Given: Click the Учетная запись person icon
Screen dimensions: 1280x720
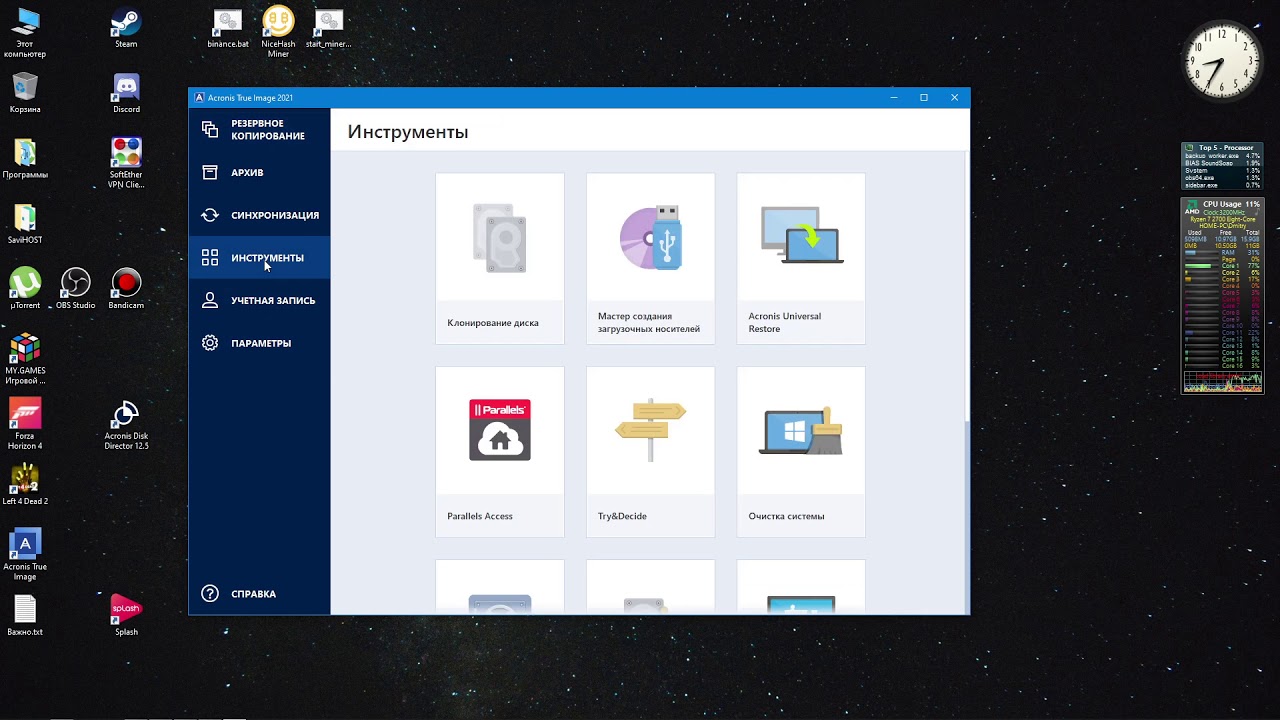Looking at the screenshot, I should (210, 300).
